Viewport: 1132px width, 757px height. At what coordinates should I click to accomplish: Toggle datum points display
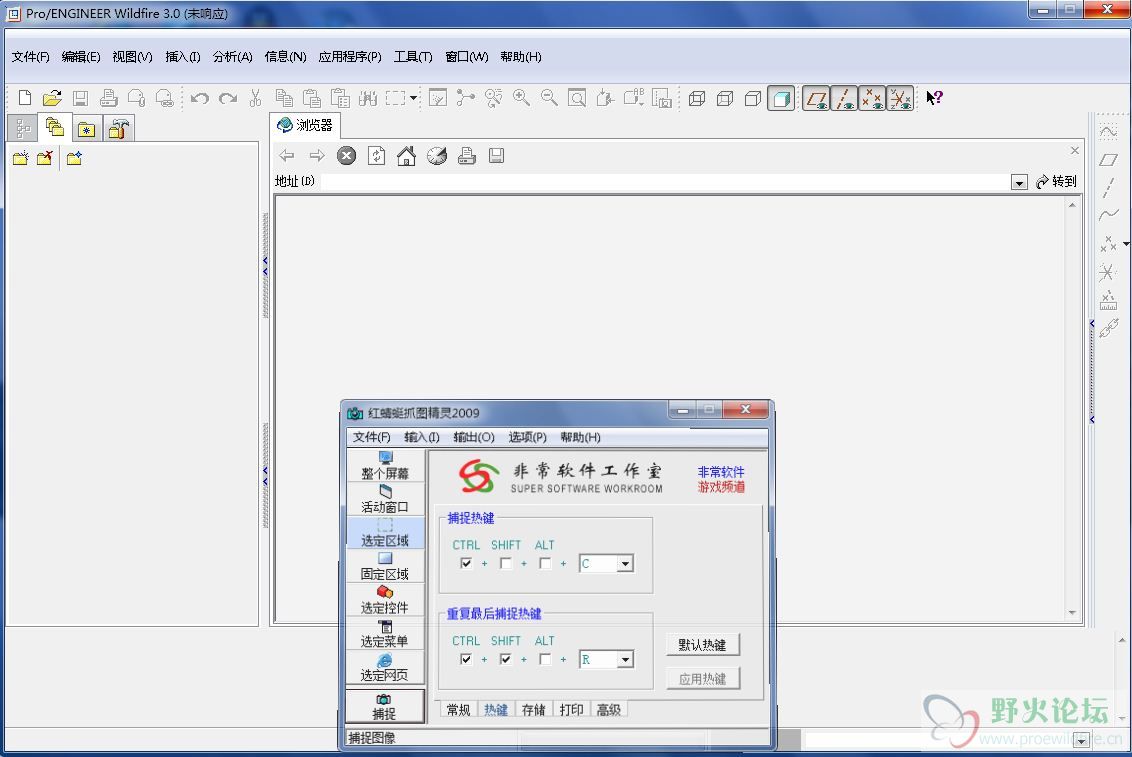(872, 98)
